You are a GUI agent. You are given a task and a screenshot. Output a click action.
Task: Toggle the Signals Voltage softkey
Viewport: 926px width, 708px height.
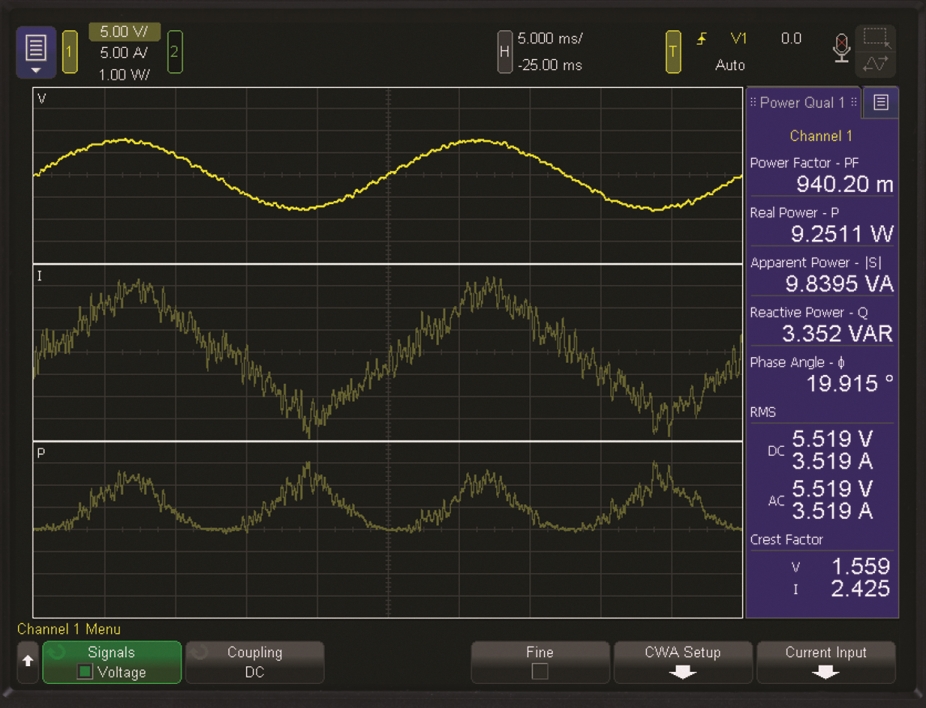pyautogui.click(x=112, y=662)
